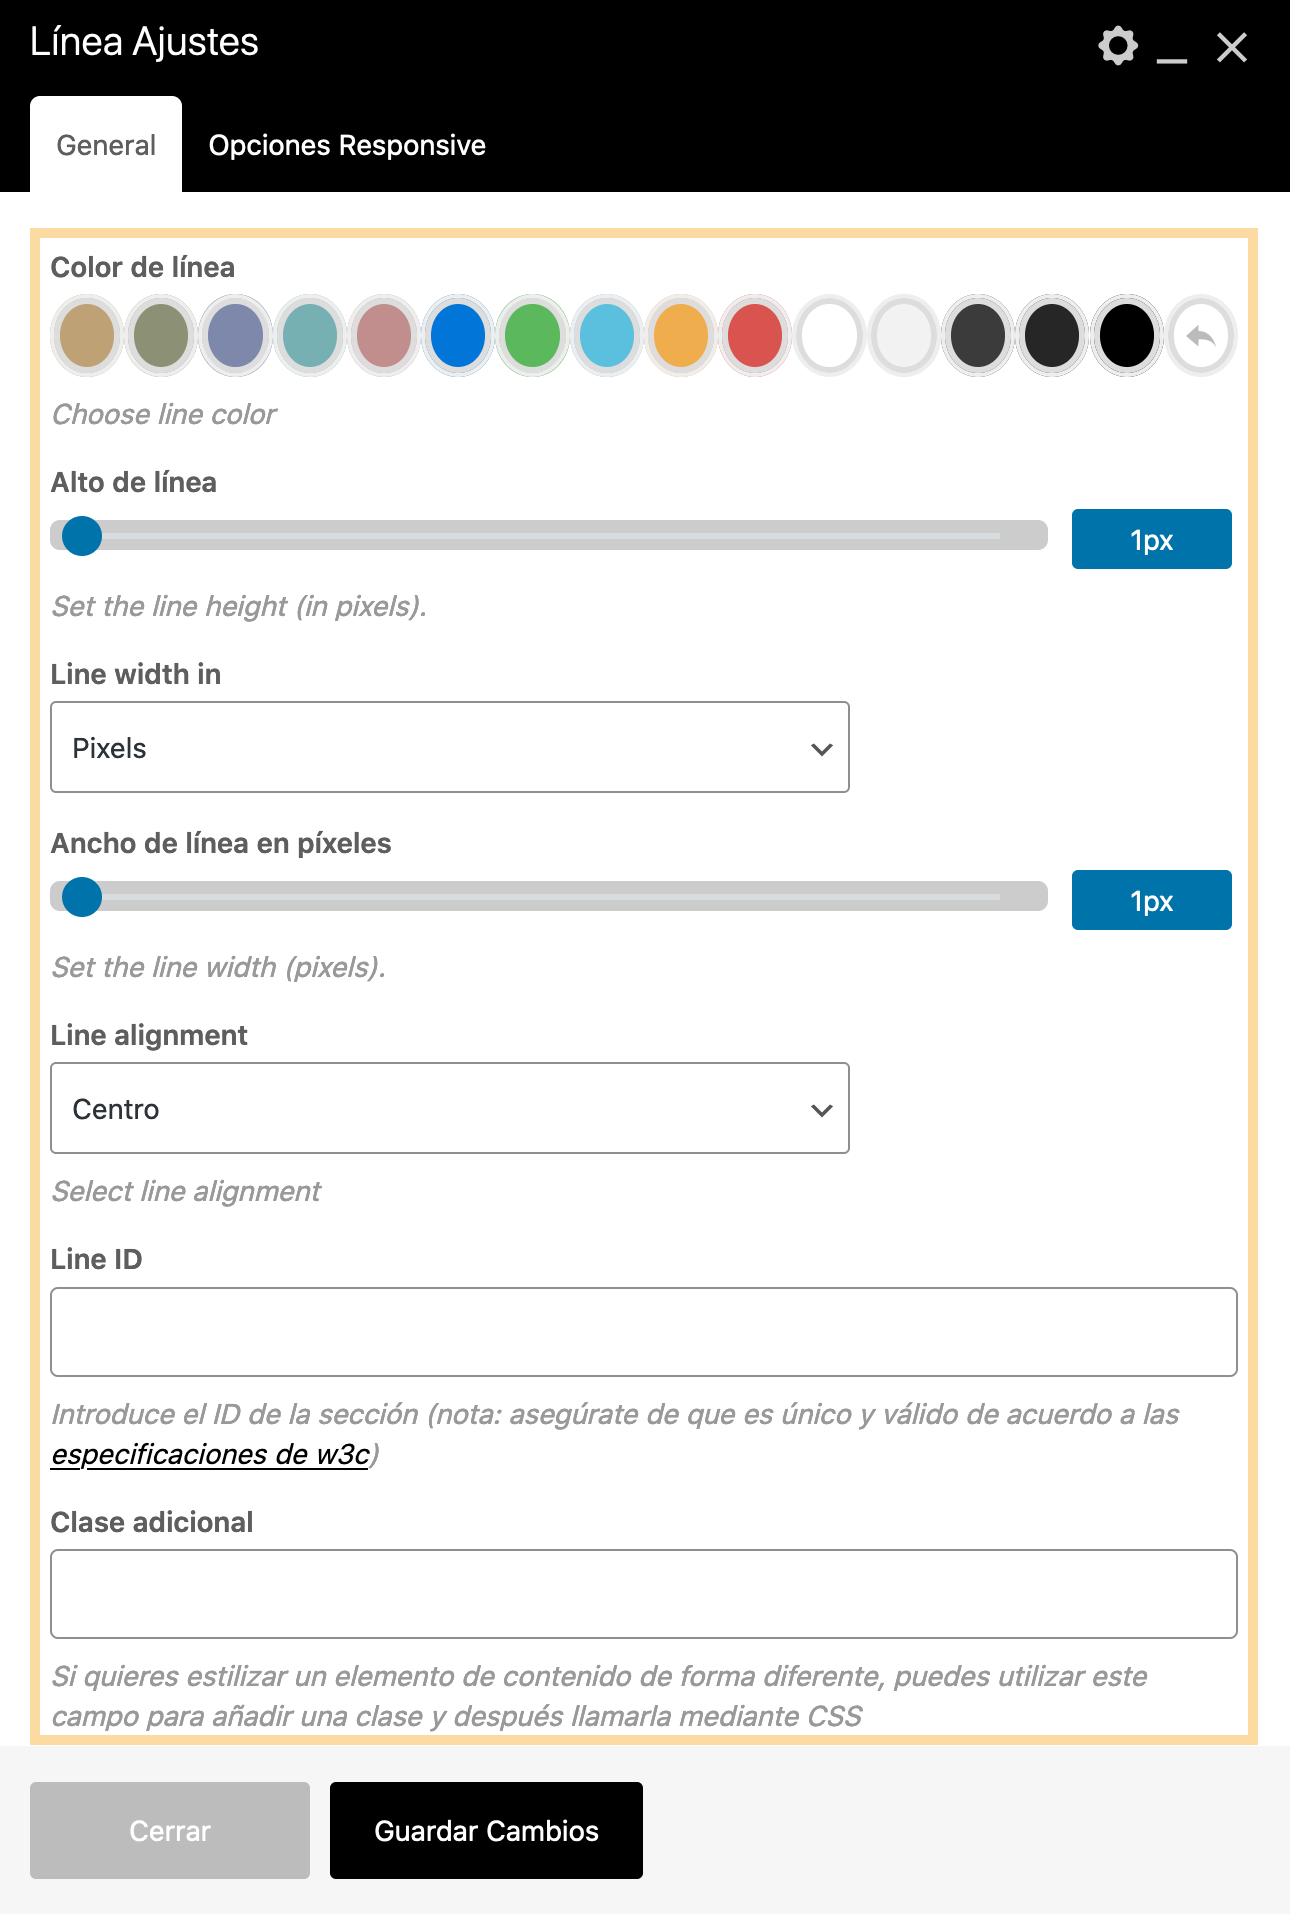Focus the Line ID text field
Viewport: 1290px width, 1914px height.
click(x=644, y=1332)
